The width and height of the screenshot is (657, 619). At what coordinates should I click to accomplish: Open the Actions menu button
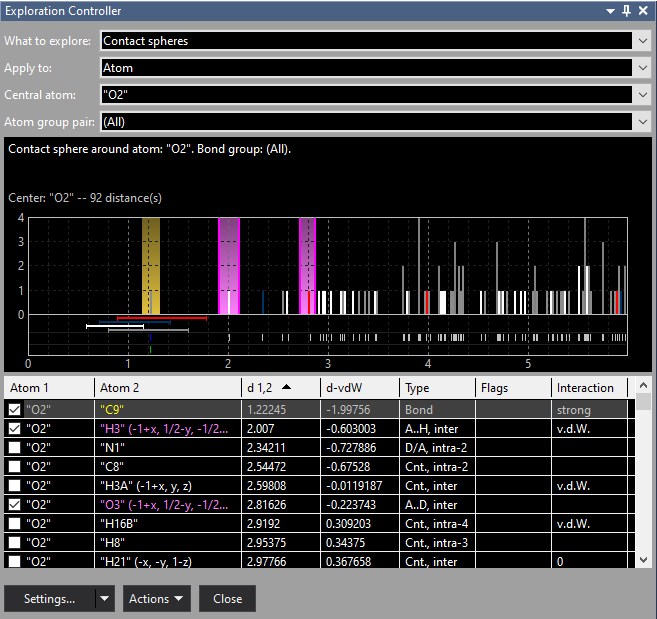coord(157,599)
